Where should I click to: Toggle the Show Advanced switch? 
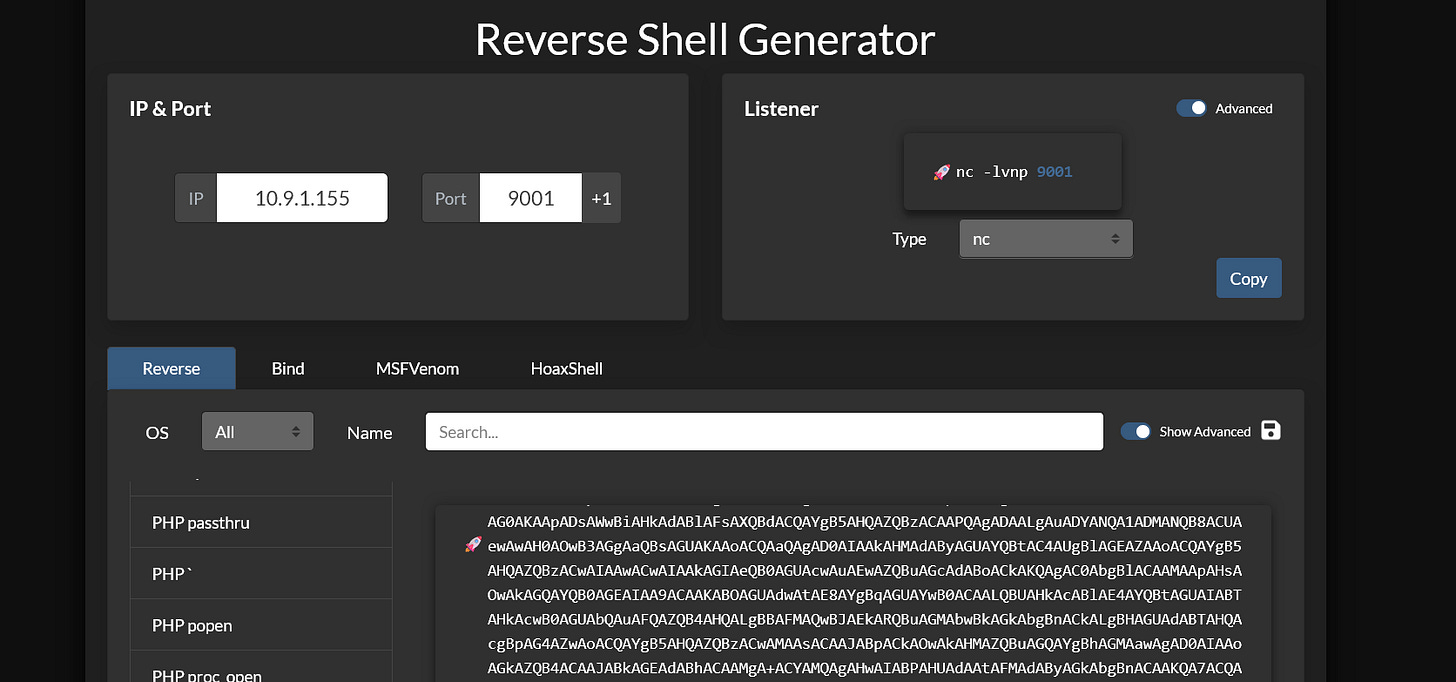coord(1135,431)
